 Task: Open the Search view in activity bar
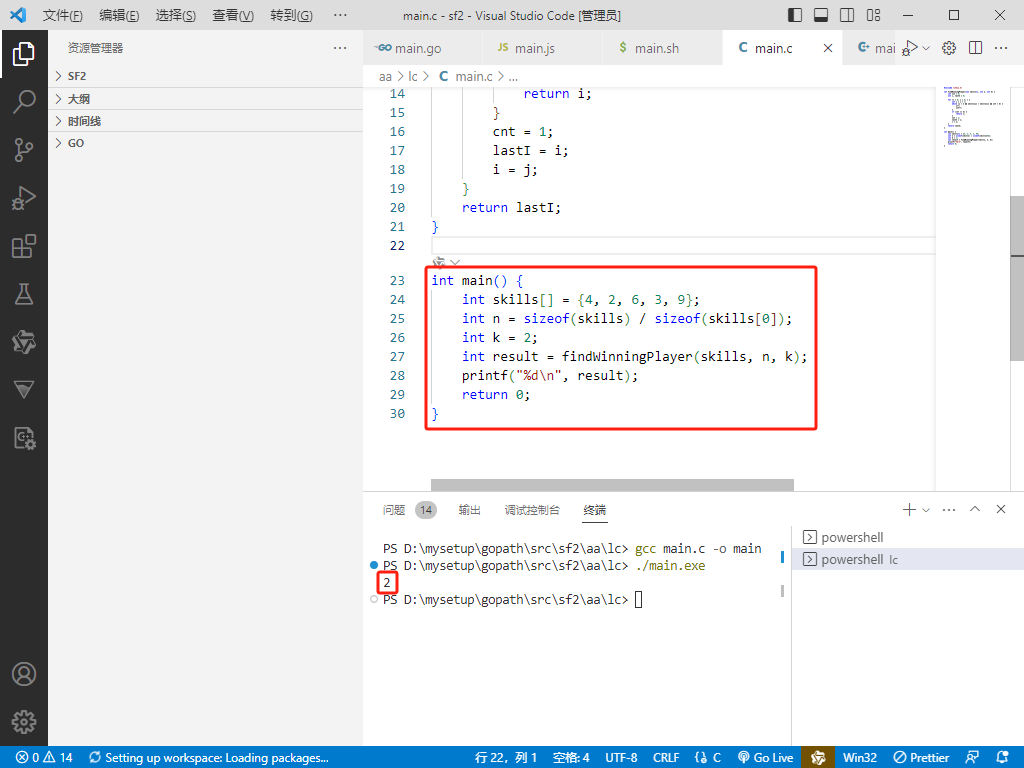point(24,102)
